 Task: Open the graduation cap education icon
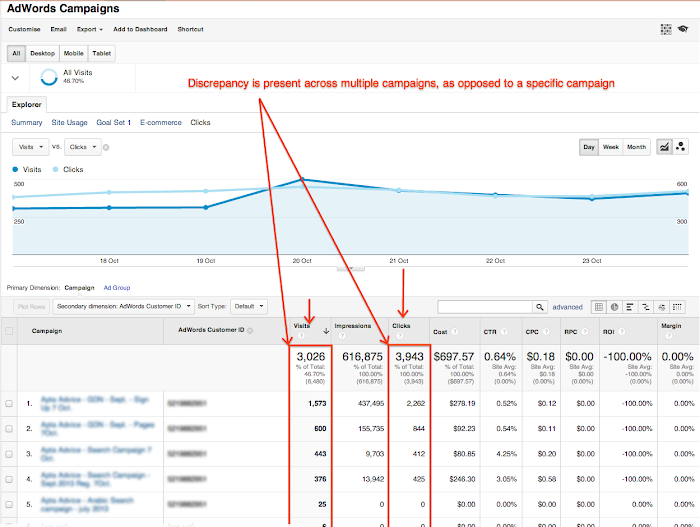(x=683, y=29)
